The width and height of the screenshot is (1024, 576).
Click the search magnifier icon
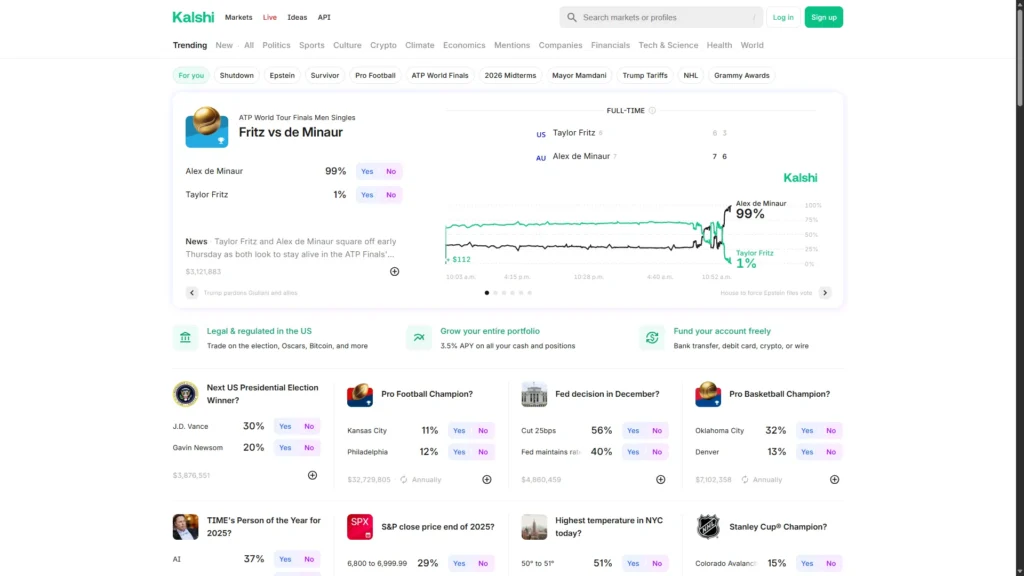(572, 17)
